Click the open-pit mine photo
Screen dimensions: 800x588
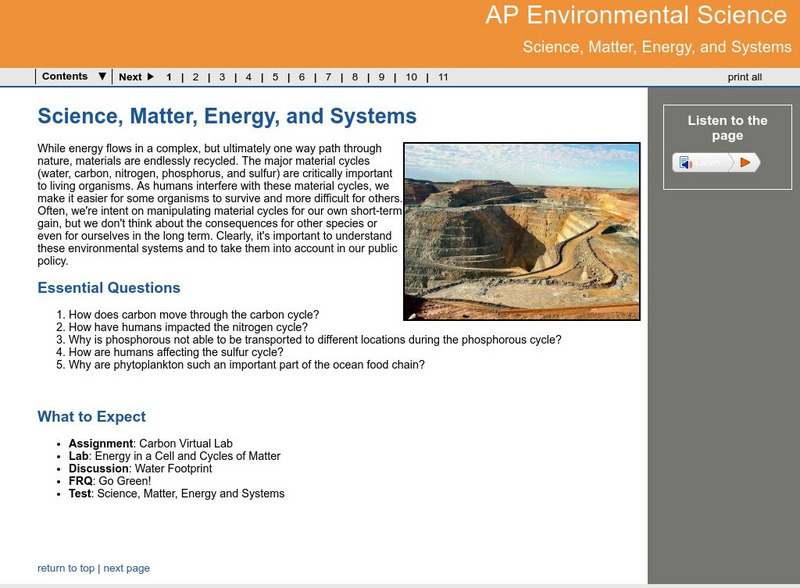tap(521, 231)
